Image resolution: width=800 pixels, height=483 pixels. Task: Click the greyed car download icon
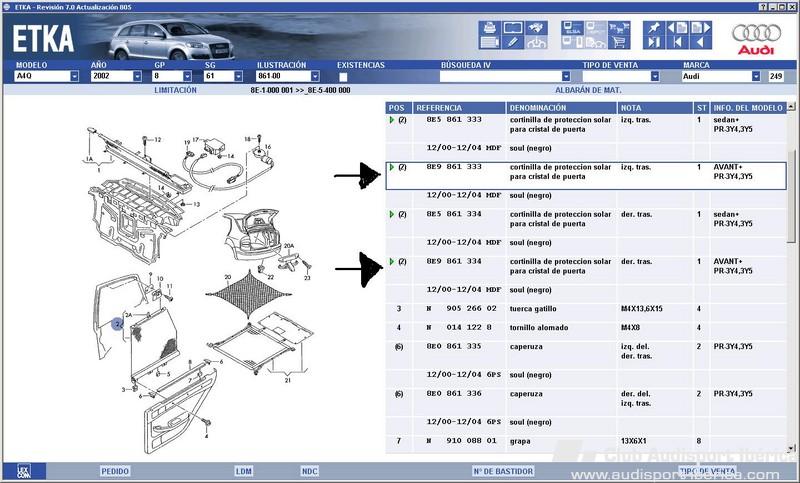[x=536, y=42]
